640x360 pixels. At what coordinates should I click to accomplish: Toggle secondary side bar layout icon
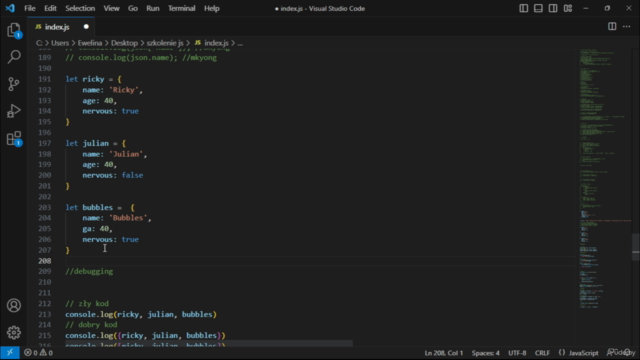point(553,8)
